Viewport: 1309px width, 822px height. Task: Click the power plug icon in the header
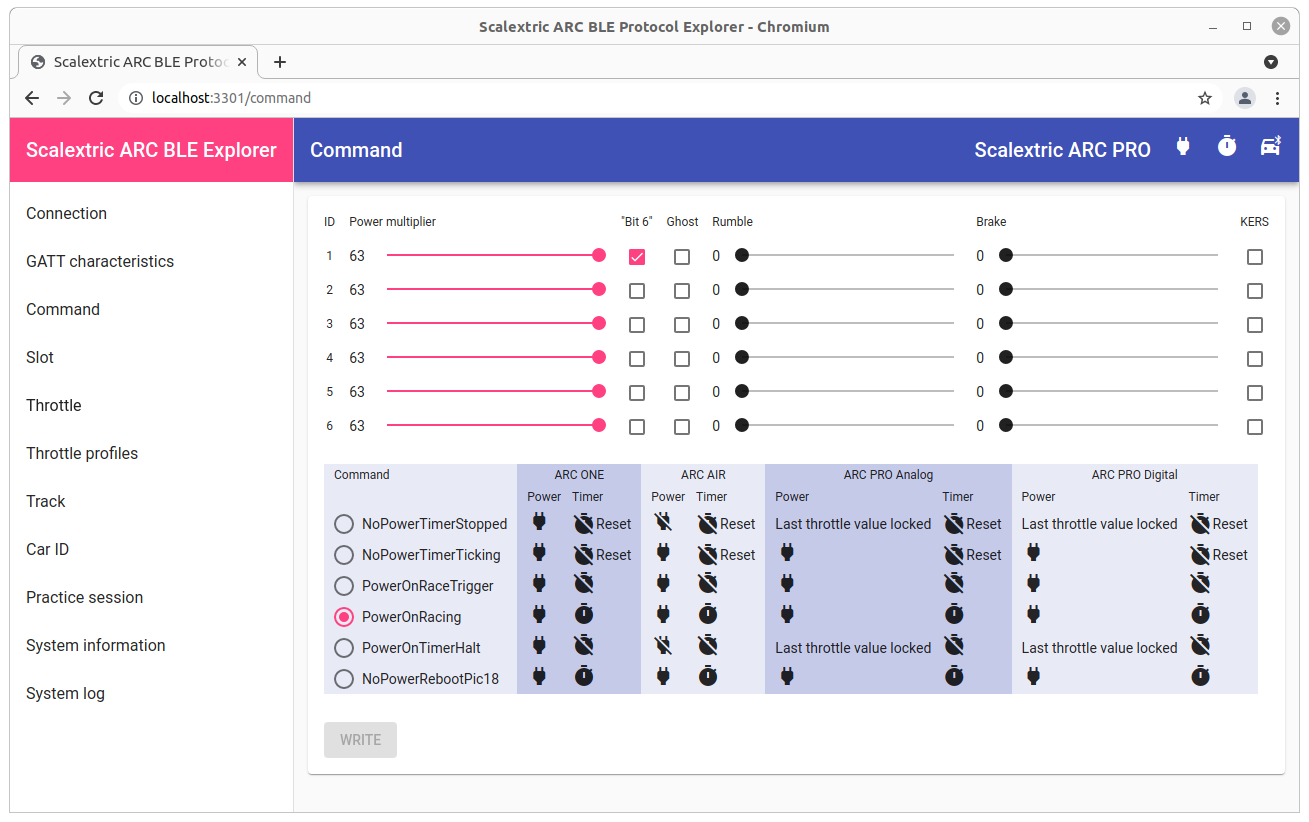(1183, 146)
